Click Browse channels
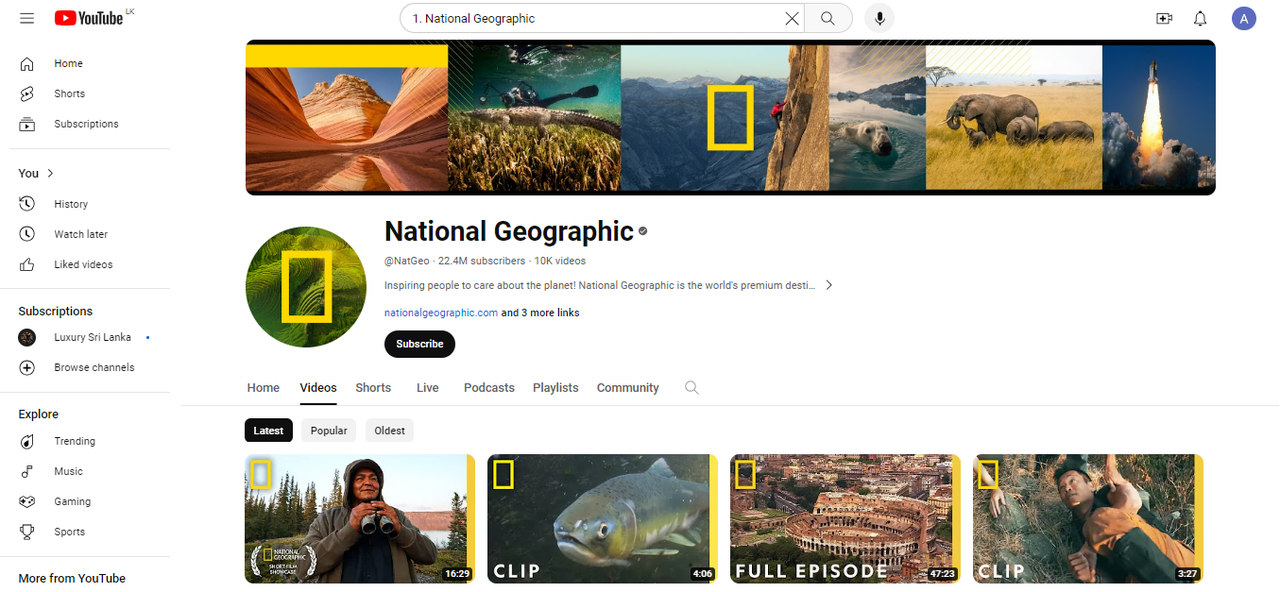Screen dimensions: 1280x592 pyautogui.click(x=94, y=367)
